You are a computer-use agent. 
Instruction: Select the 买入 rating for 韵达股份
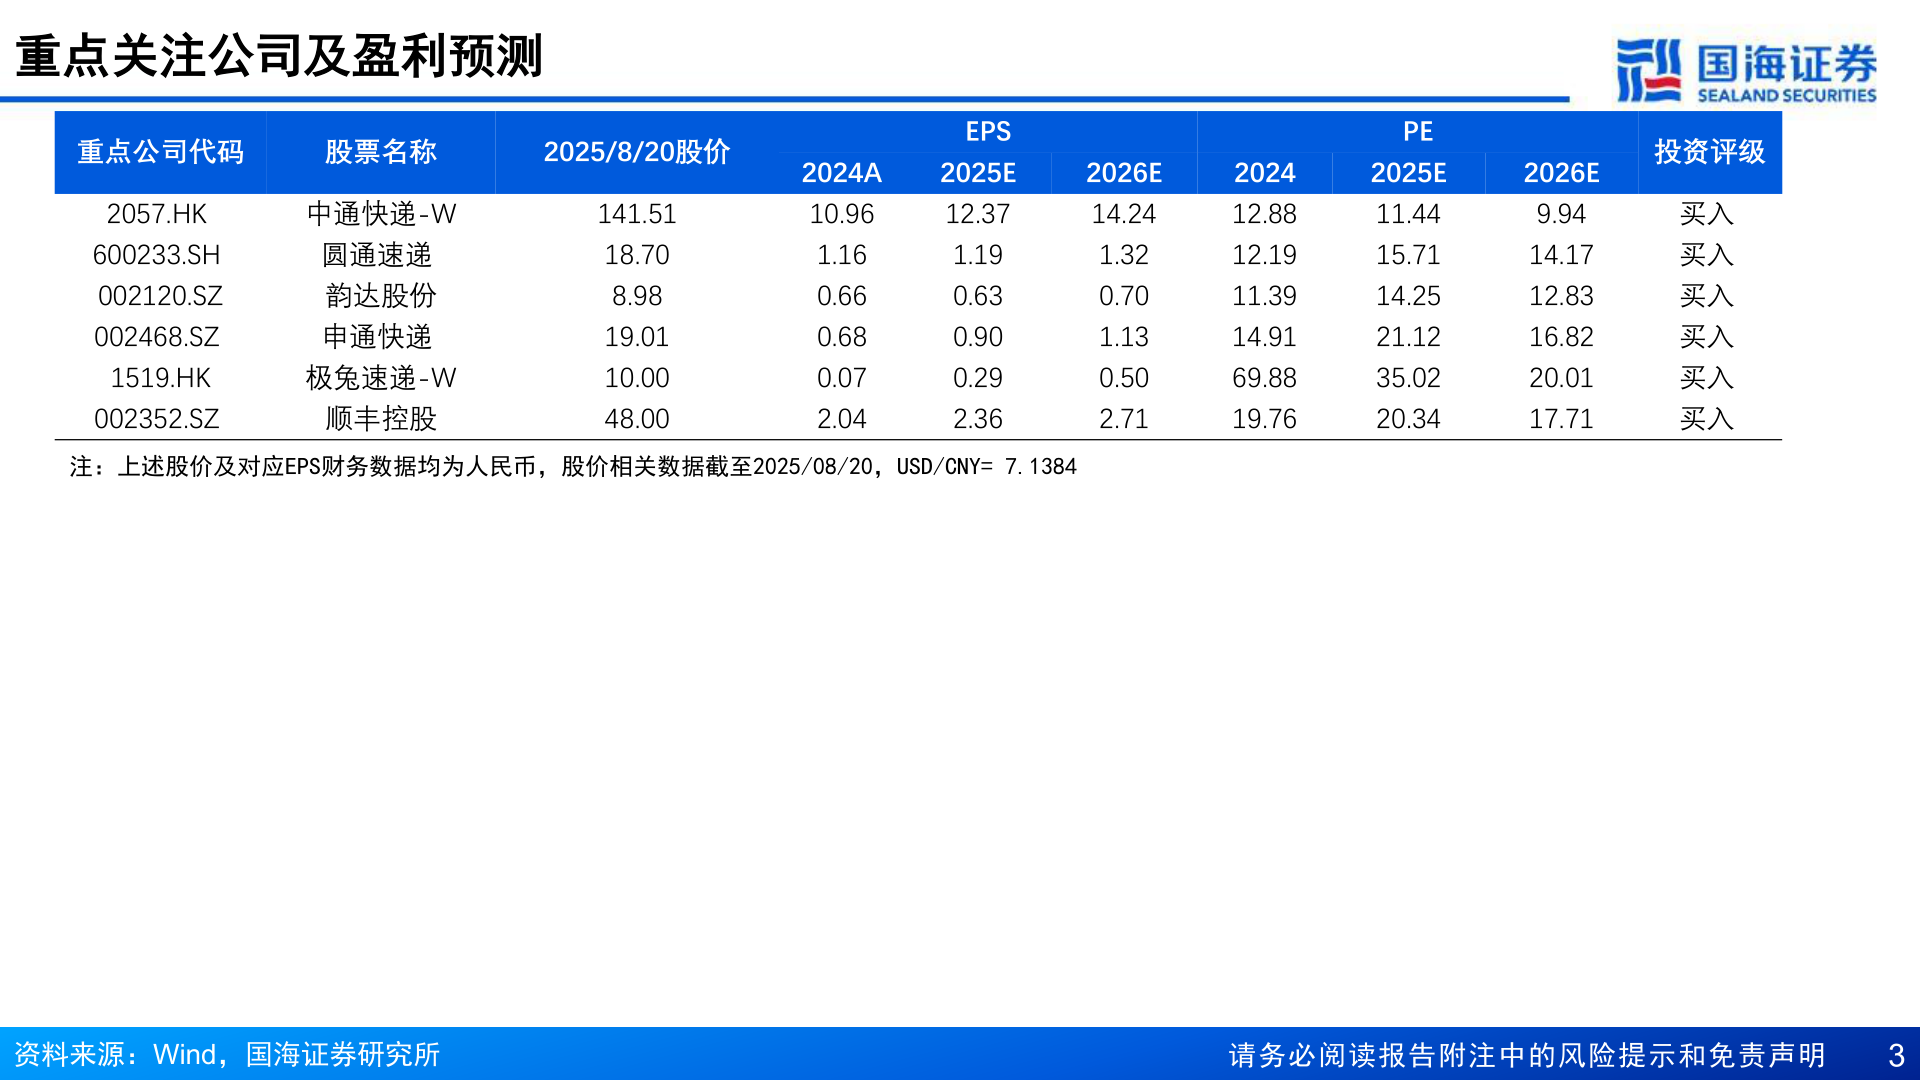click(1705, 296)
